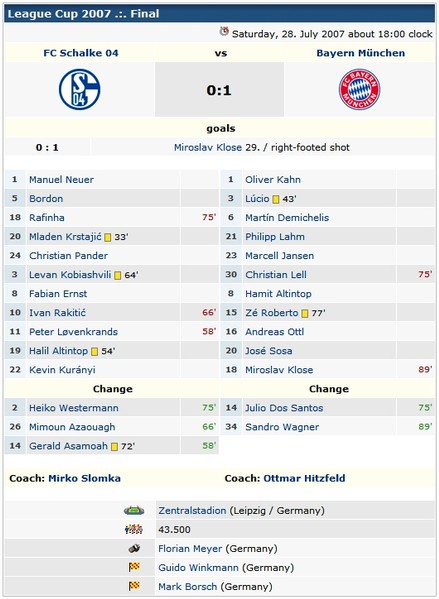The height and width of the screenshot is (599, 439).
Task: Open coach Mirko Slomka's profile
Action: pyautogui.click(x=84, y=478)
